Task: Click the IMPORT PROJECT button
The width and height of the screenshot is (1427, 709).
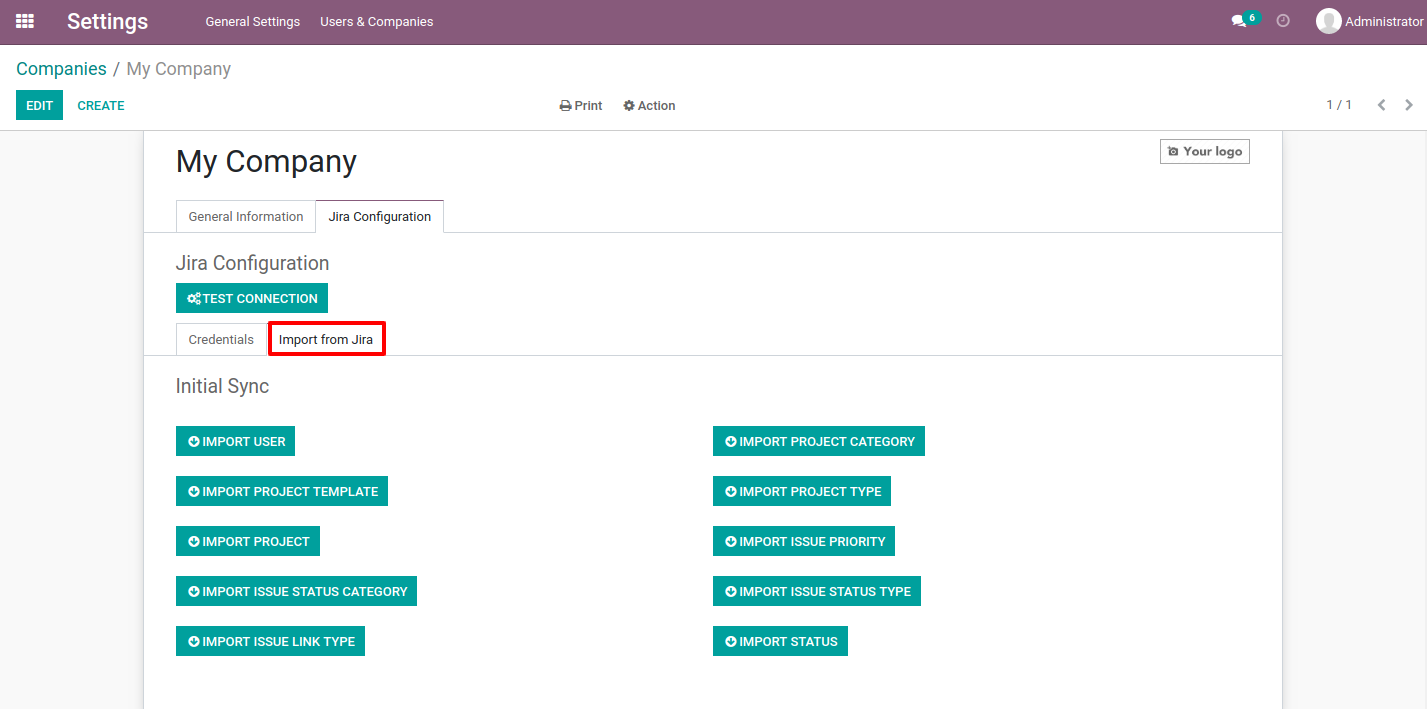Action: click(248, 541)
